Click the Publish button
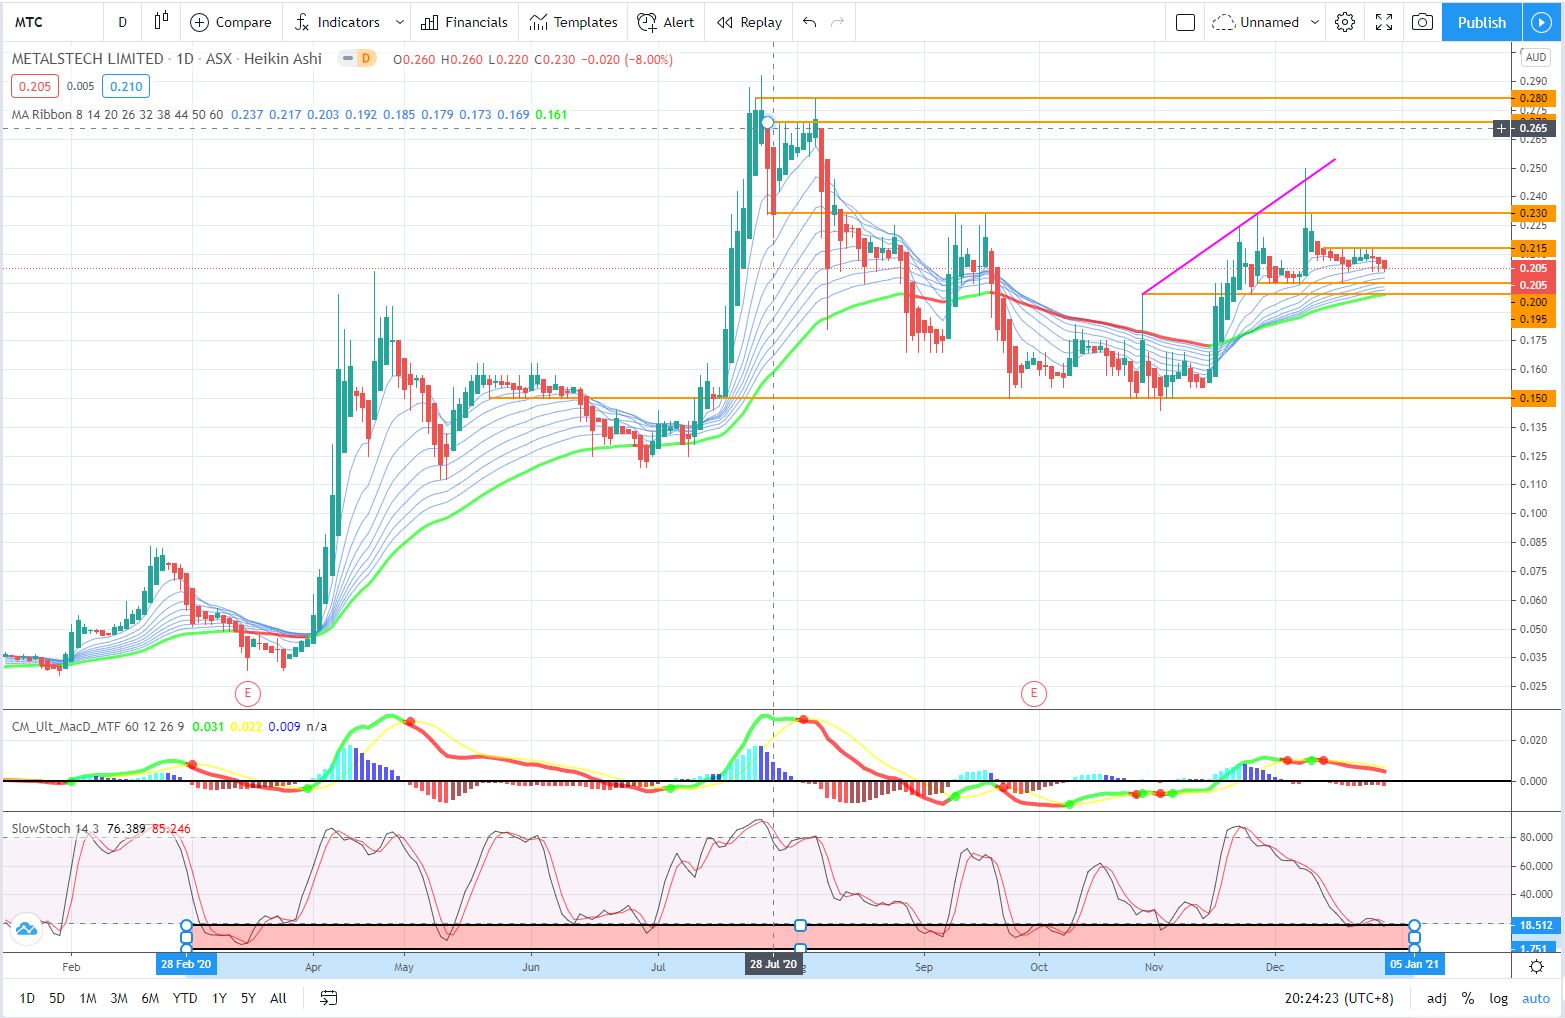Screen dimensions: 1565x1018 click(x=1482, y=22)
